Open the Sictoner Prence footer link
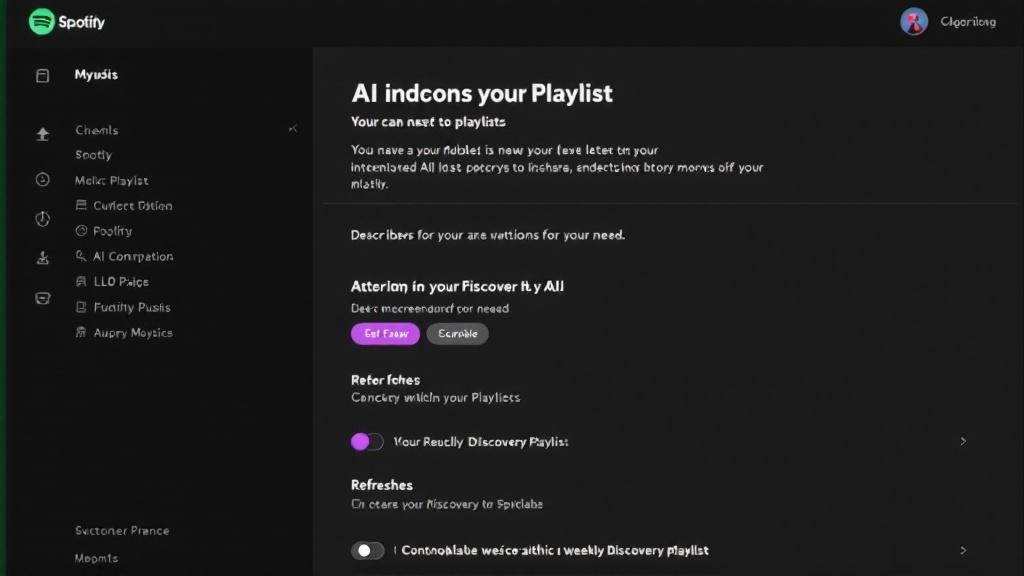The width and height of the screenshot is (1024, 576). pos(122,530)
